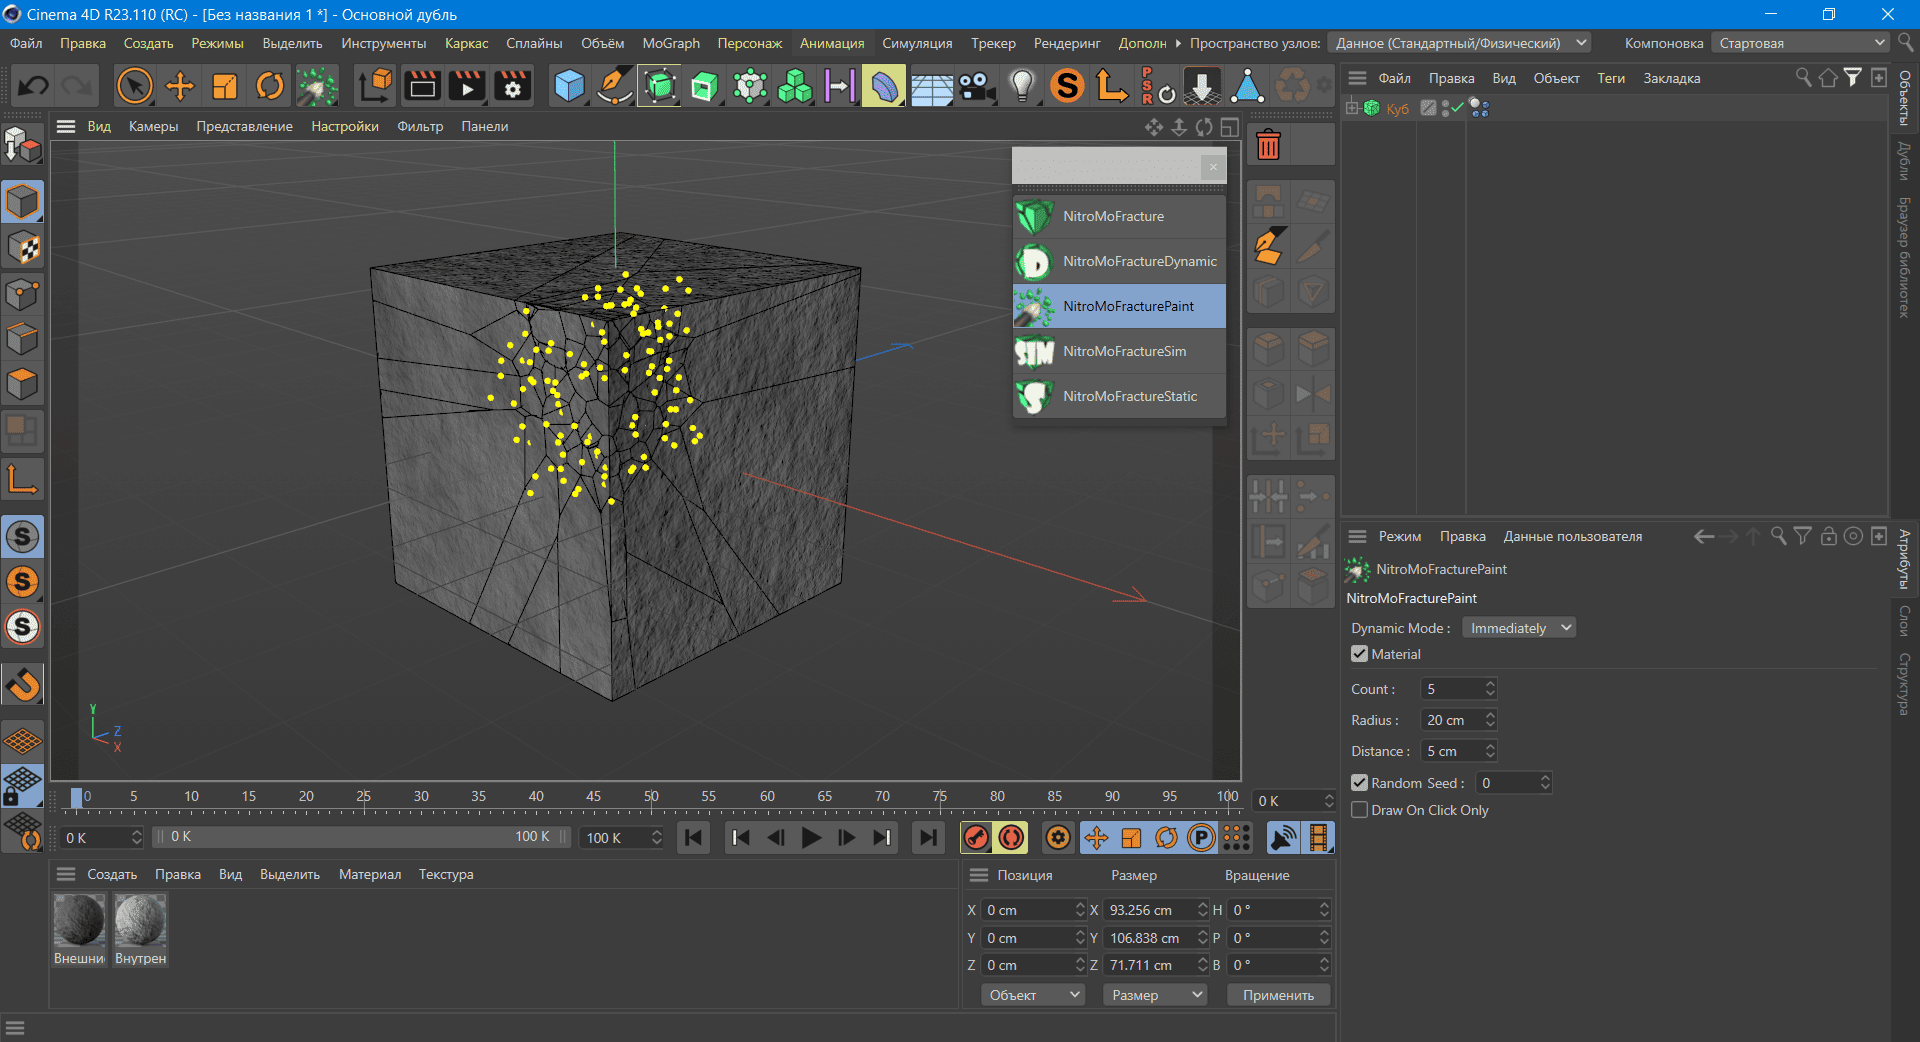
Task: Open material manager Текстура menu
Action: (x=446, y=874)
